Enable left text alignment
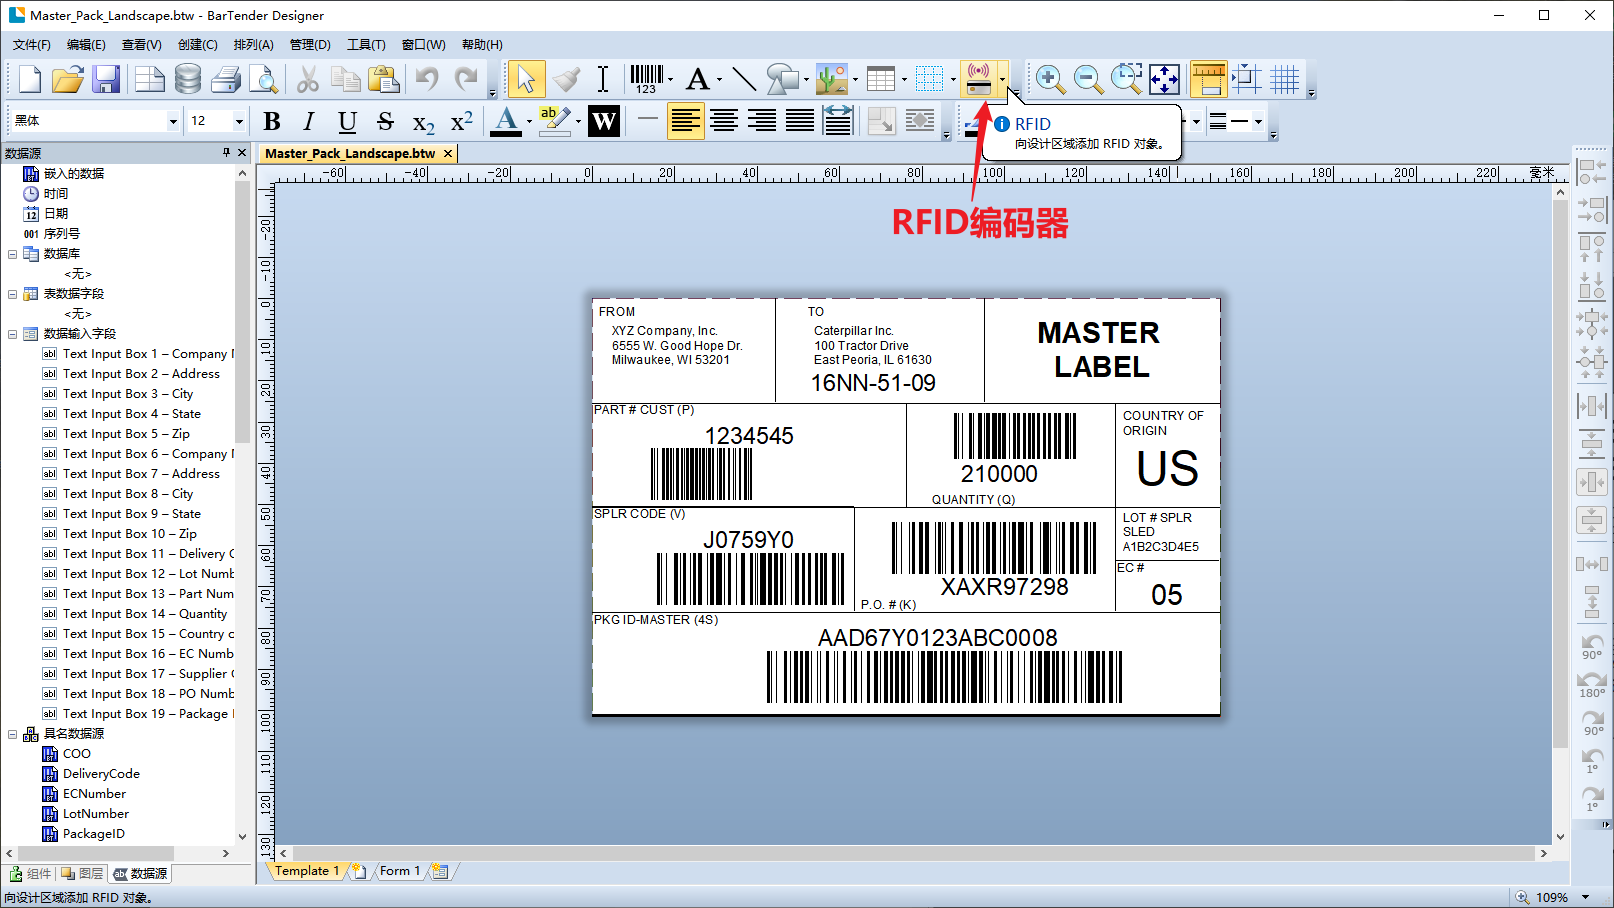The image size is (1614, 908). (x=685, y=121)
